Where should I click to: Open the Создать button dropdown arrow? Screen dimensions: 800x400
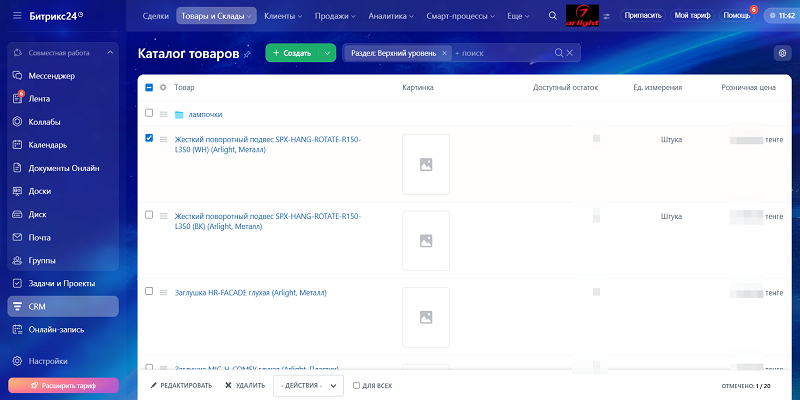[328, 53]
